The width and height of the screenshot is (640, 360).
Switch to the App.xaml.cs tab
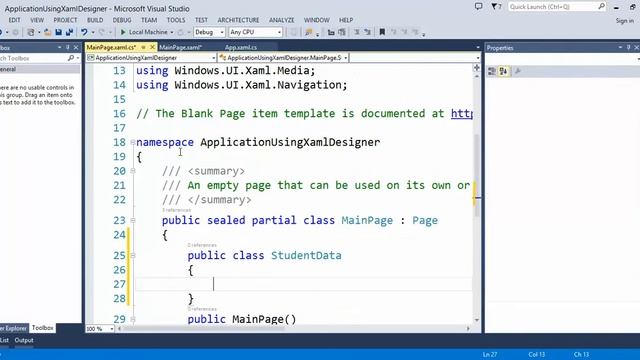point(241,47)
